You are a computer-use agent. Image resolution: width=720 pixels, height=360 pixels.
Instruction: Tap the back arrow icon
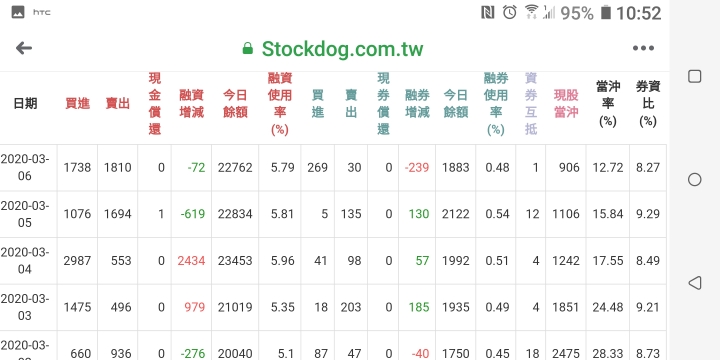[x=24, y=48]
